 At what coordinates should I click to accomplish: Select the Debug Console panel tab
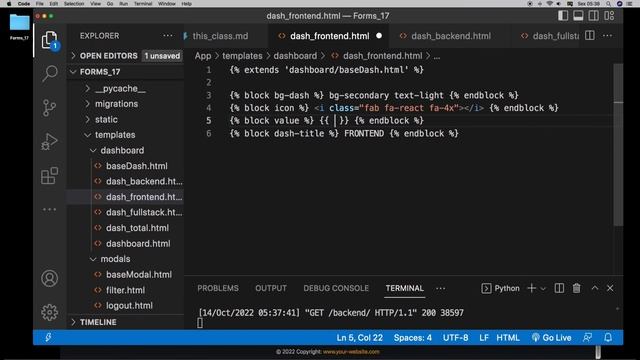336,288
